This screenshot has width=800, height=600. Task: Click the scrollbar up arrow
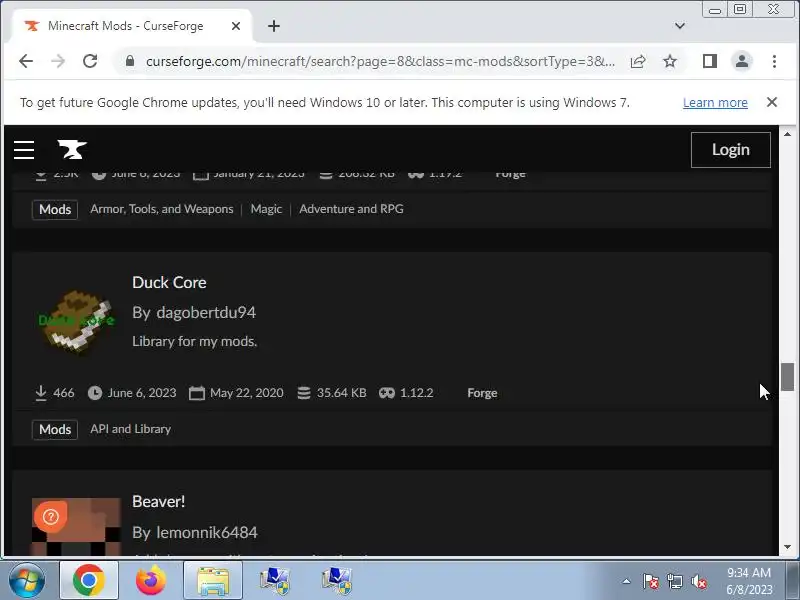(787, 134)
